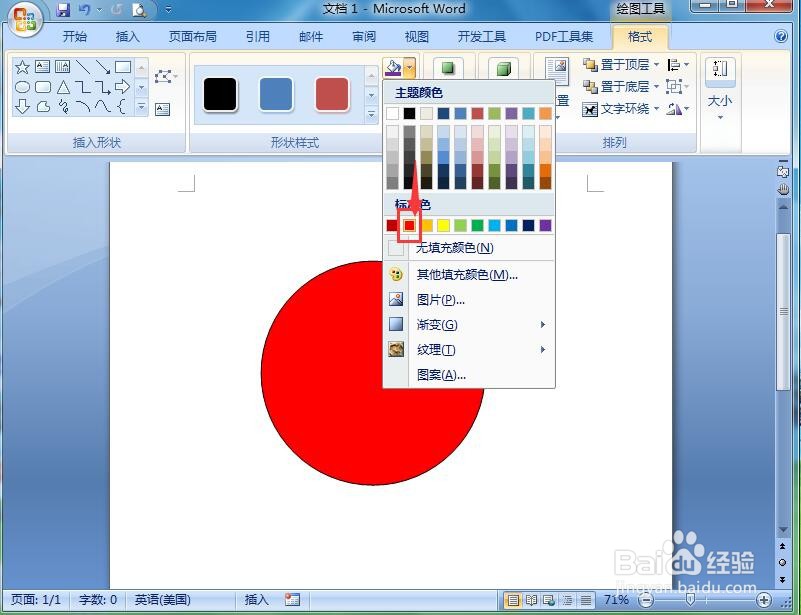Expand the shape fill dropdown arrow
The width and height of the screenshot is (801, 615).
click(409, 67)
